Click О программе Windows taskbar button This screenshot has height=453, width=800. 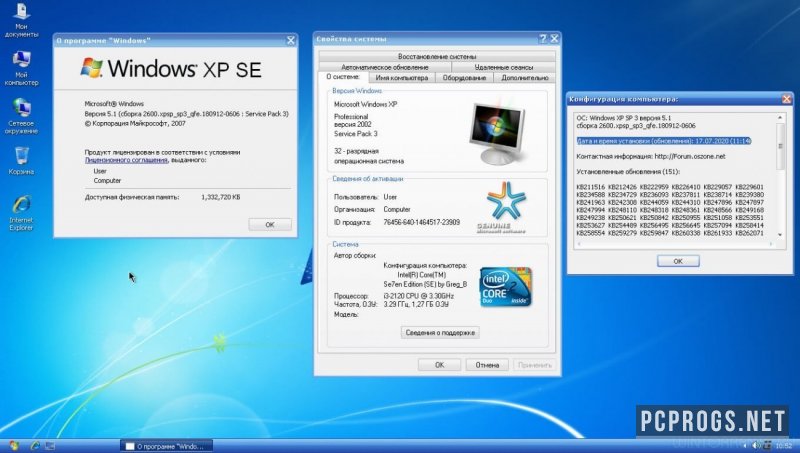pos(167,446)
